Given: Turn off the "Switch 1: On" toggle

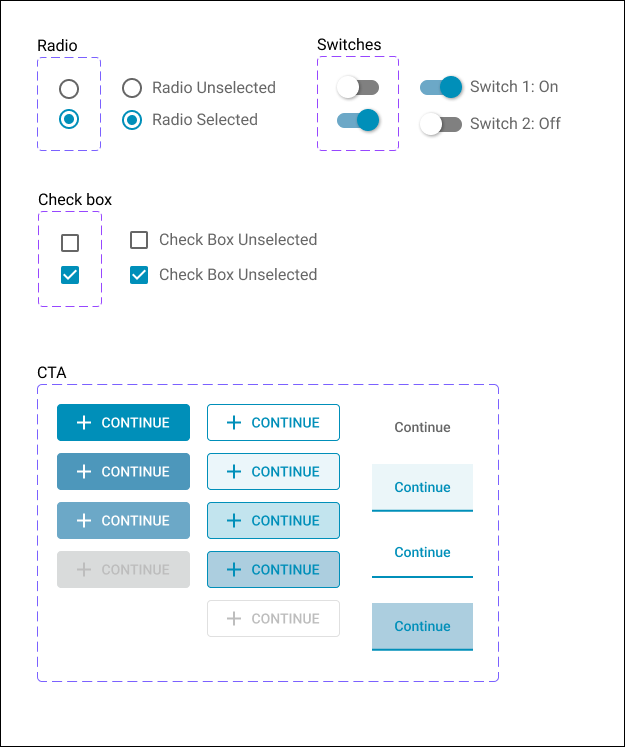Looking at the screenshot, I should (441, 87).
